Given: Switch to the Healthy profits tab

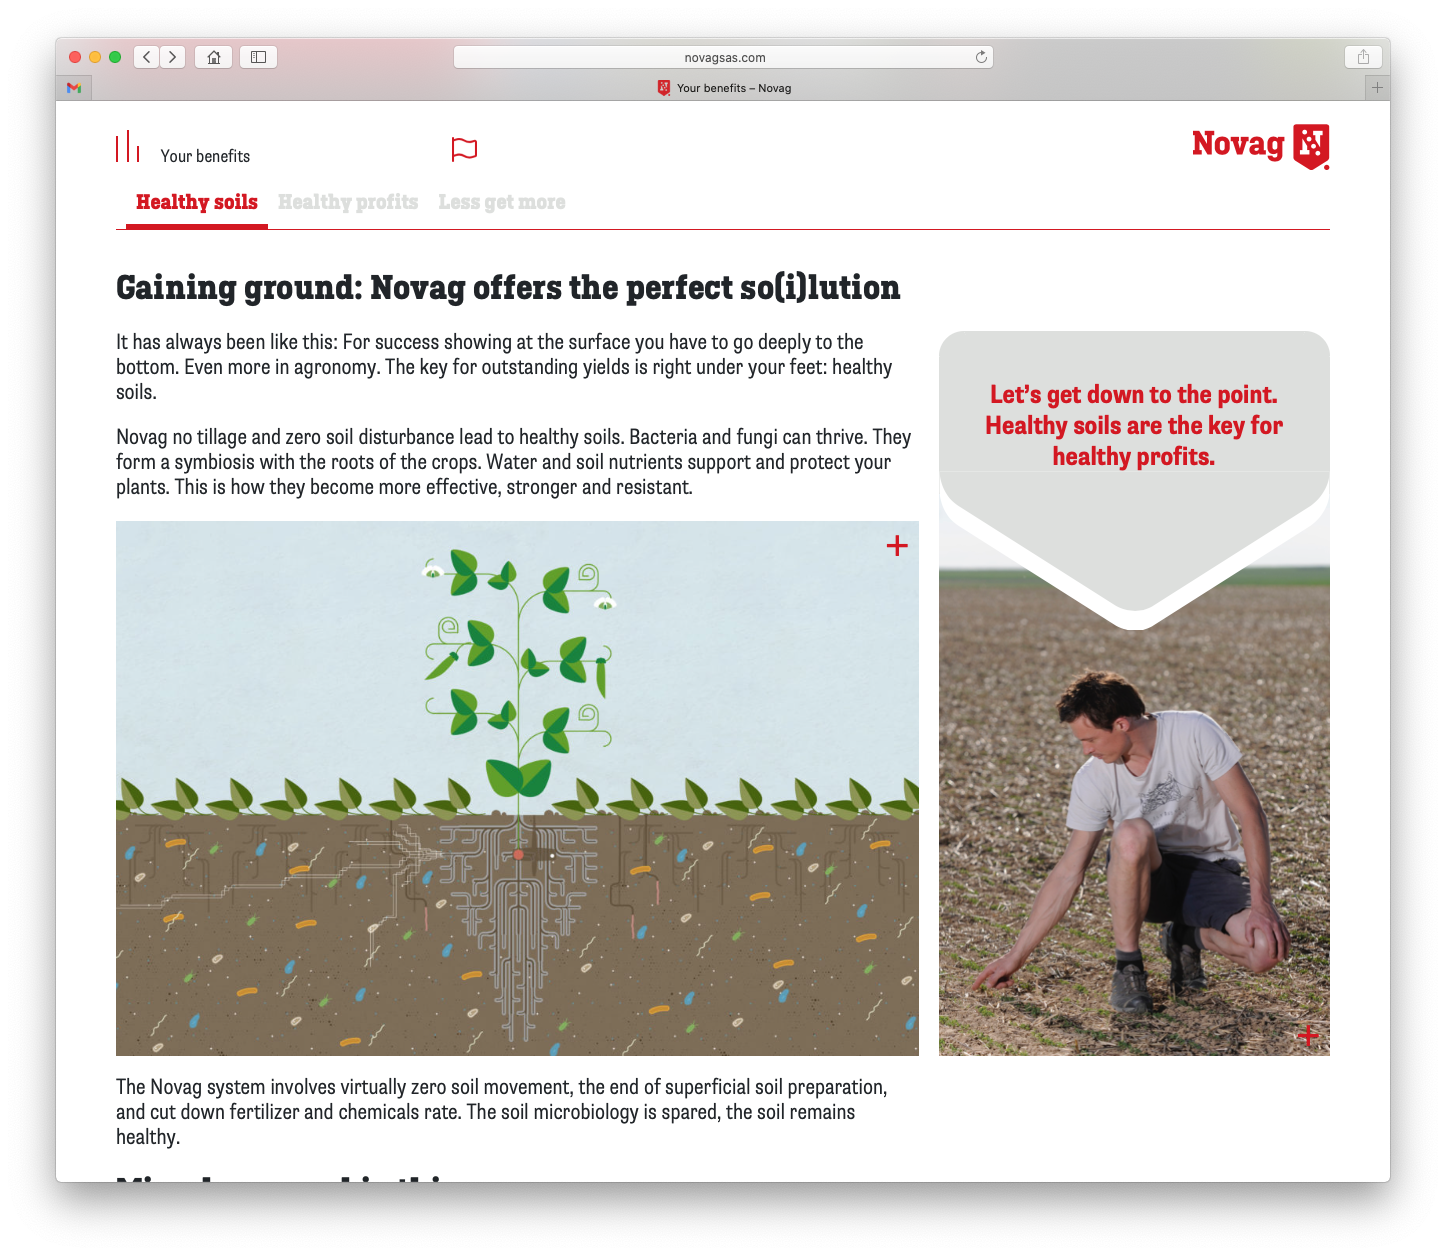Looking at the screenshot, I should (348, 202).
